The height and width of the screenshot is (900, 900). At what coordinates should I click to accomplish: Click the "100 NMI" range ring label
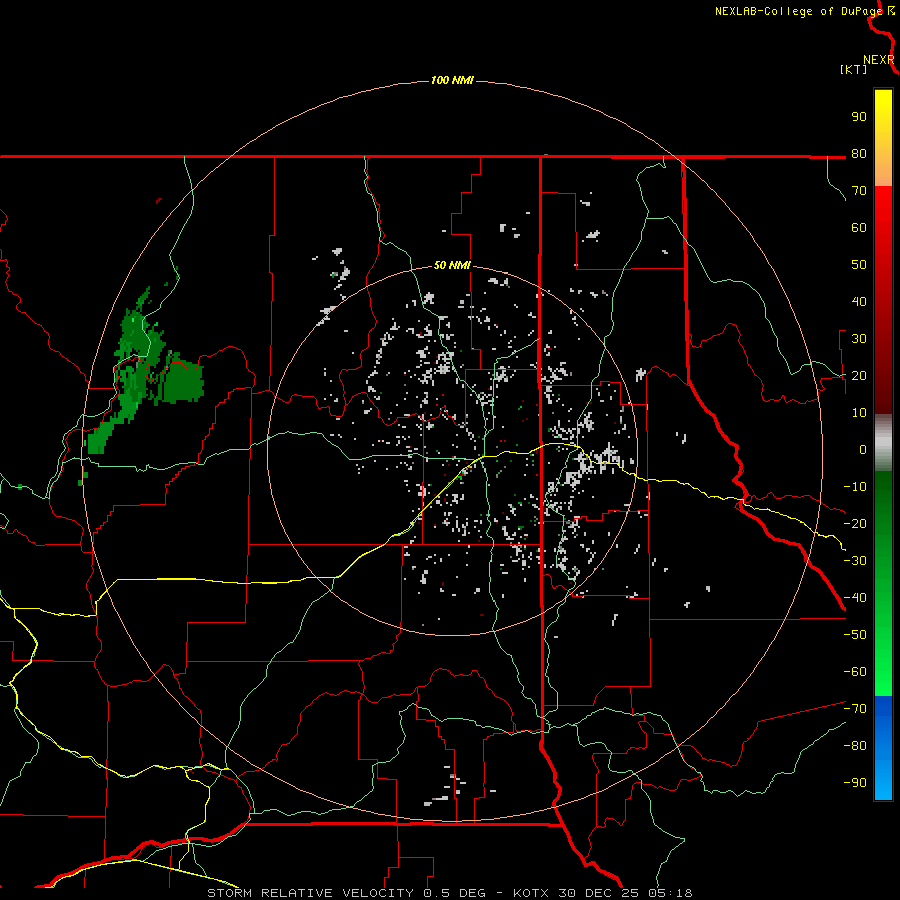pyautogui.click(x=452, y=80)
